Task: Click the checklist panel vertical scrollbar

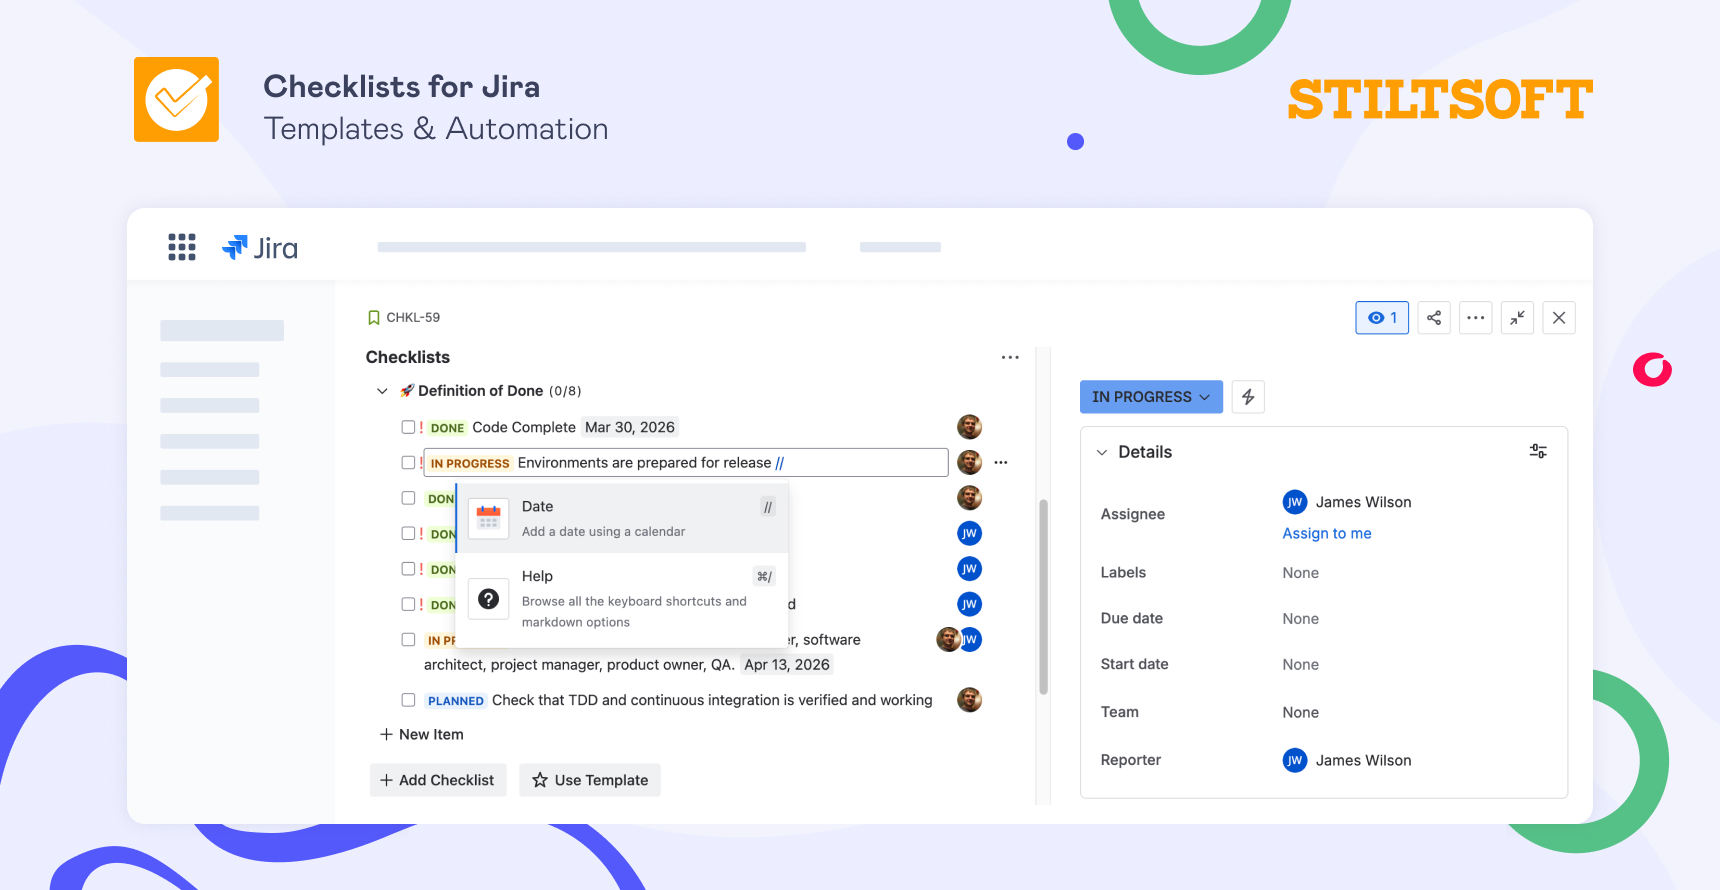Action: 1043,596
